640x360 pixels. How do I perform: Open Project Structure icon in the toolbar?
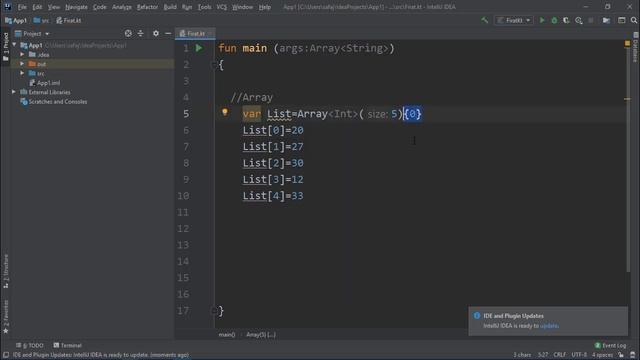tap(606, 20)
